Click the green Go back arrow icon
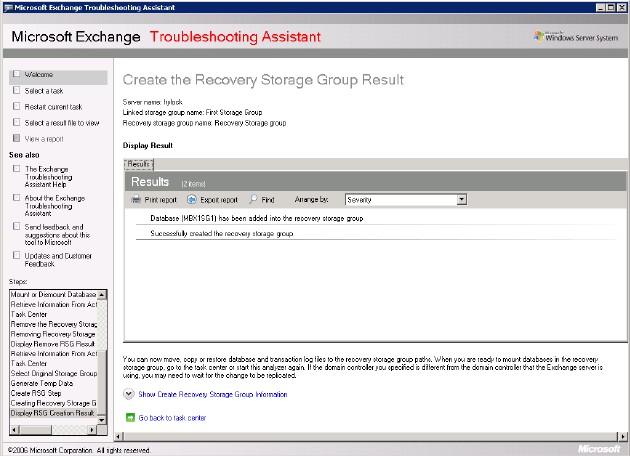The width and height of the screenshot is (630, 456). tap(130, 418)
